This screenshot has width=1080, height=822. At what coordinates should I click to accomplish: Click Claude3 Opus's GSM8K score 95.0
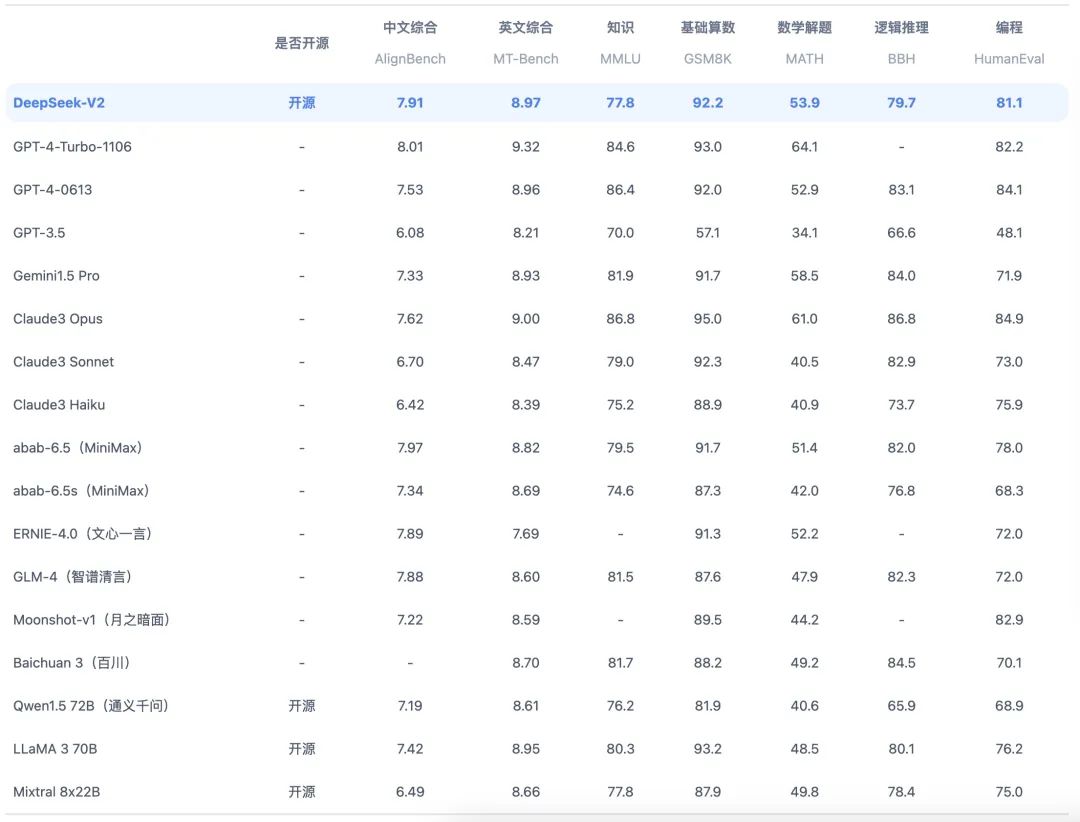click(x=708, y=318)
